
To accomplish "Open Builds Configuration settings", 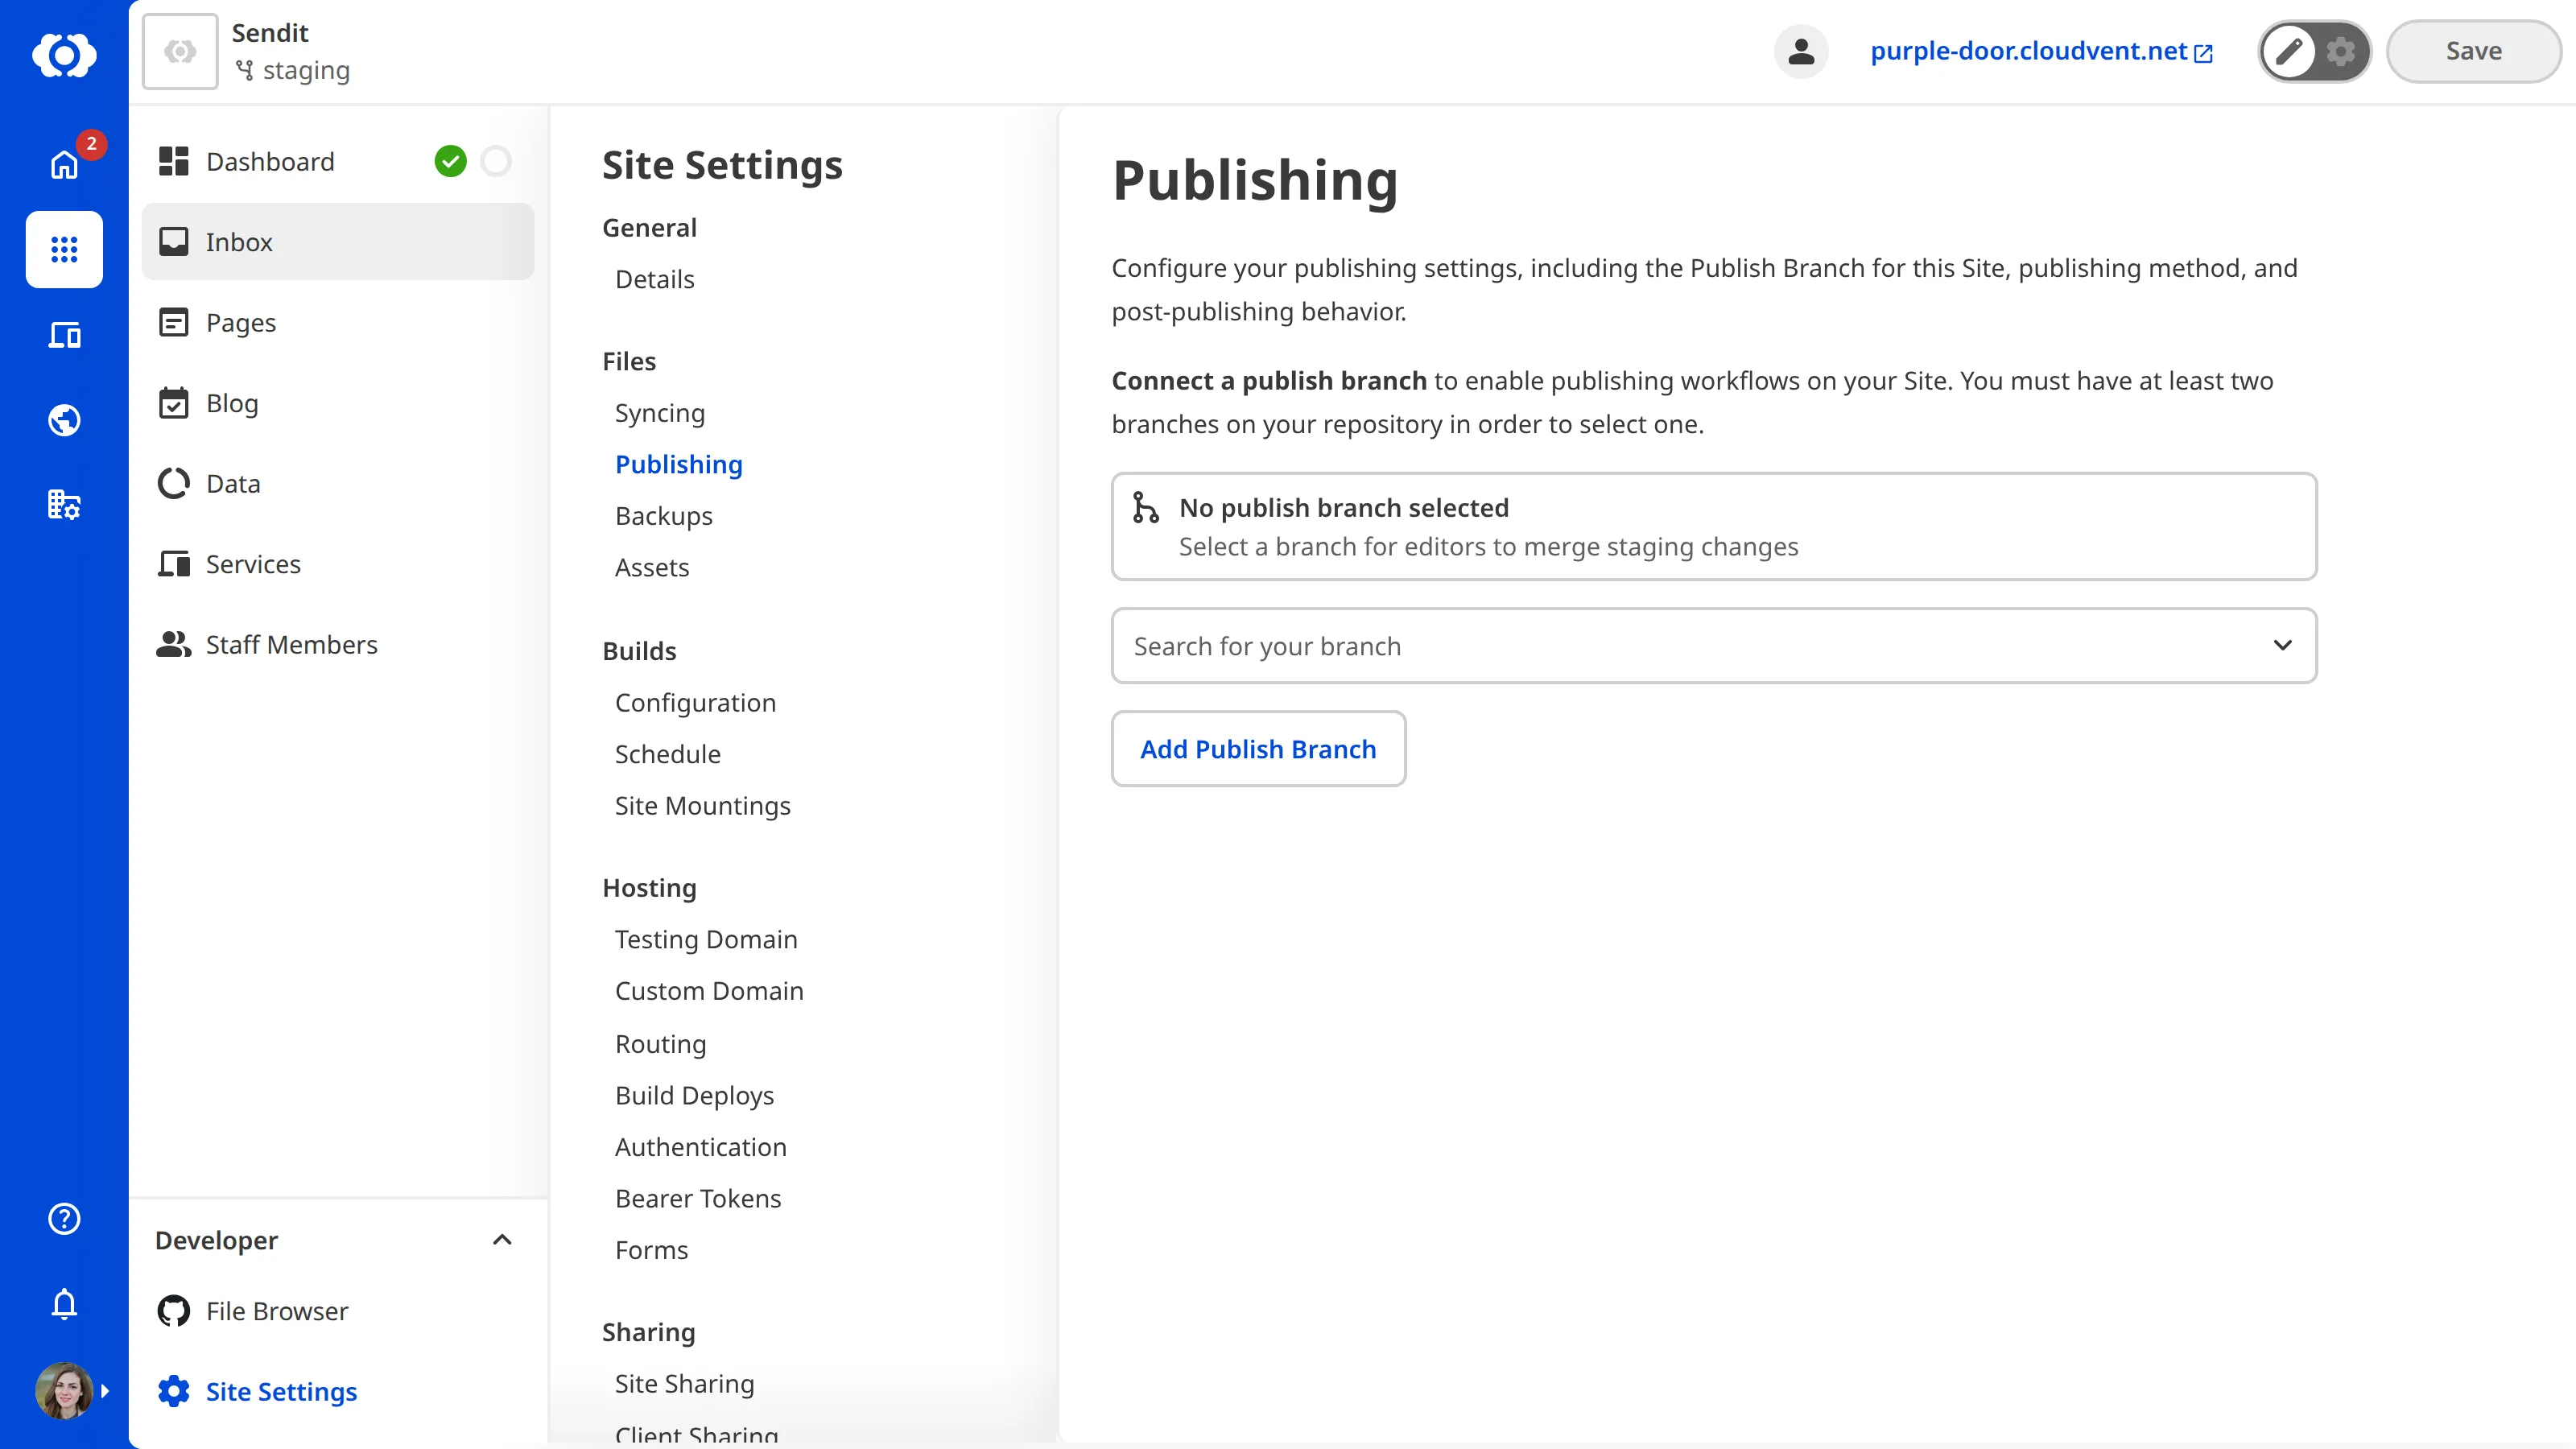I will [695, 703].
